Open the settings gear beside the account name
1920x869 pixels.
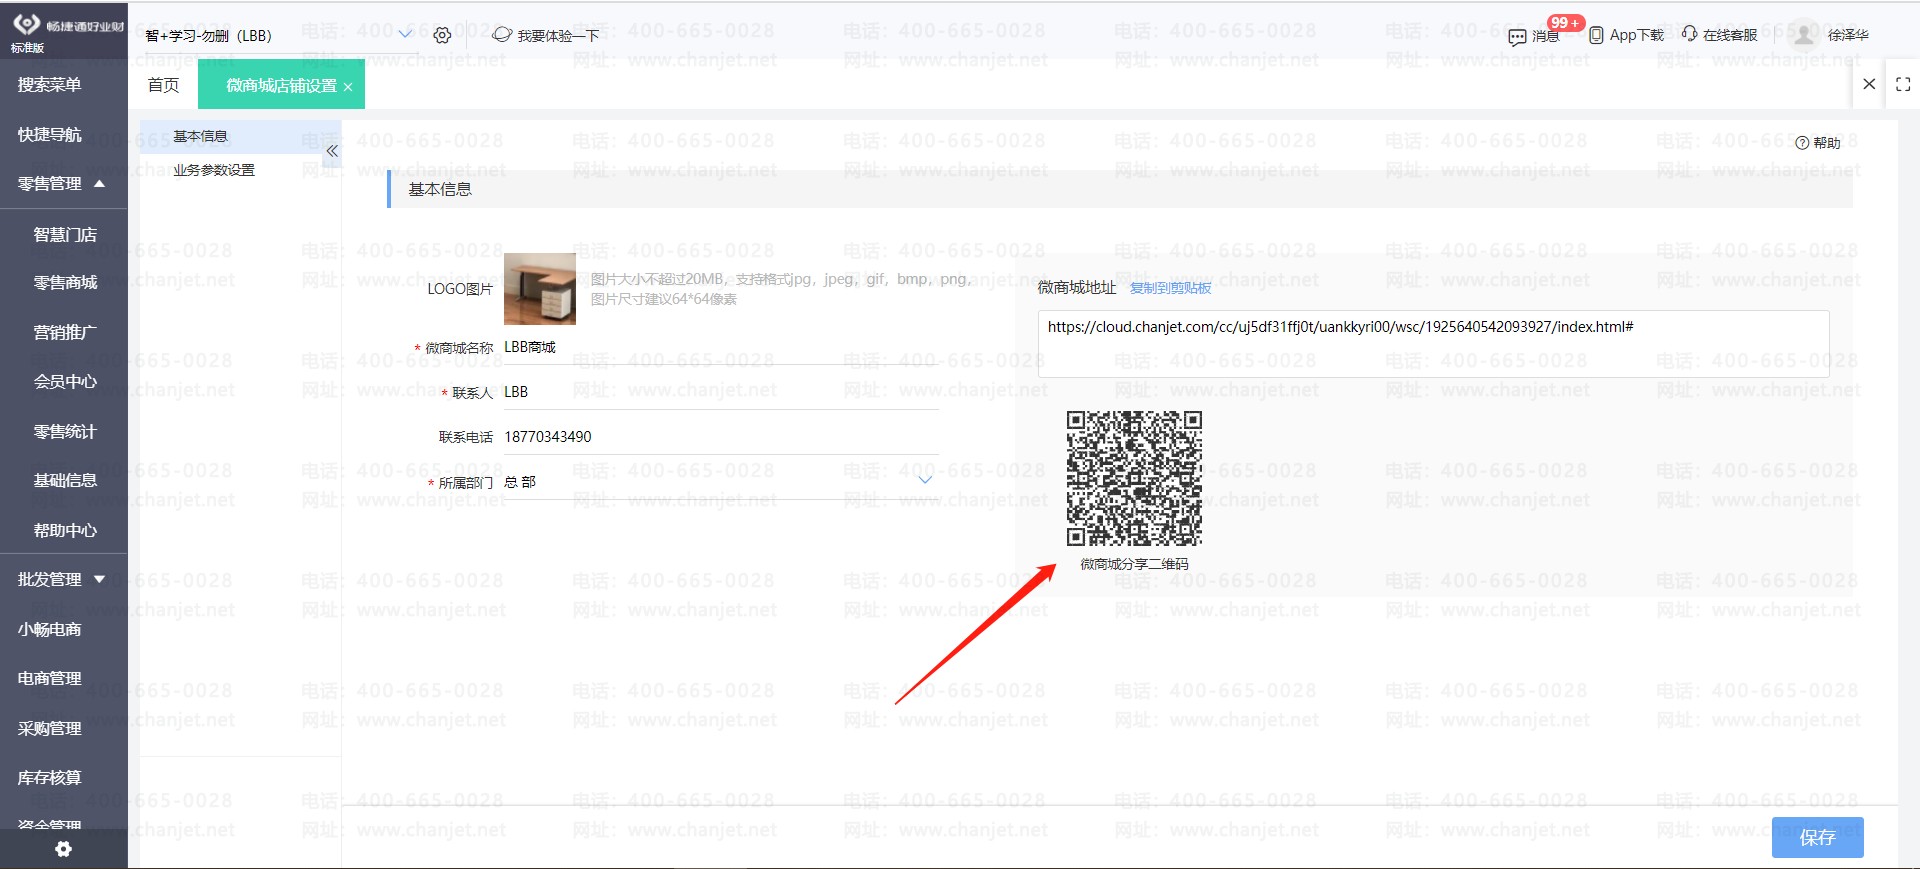[x=442, y=35]
